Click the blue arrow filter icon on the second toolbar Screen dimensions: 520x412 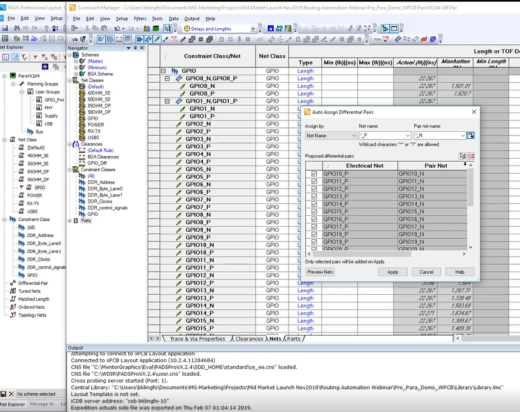tap(139, 39)
